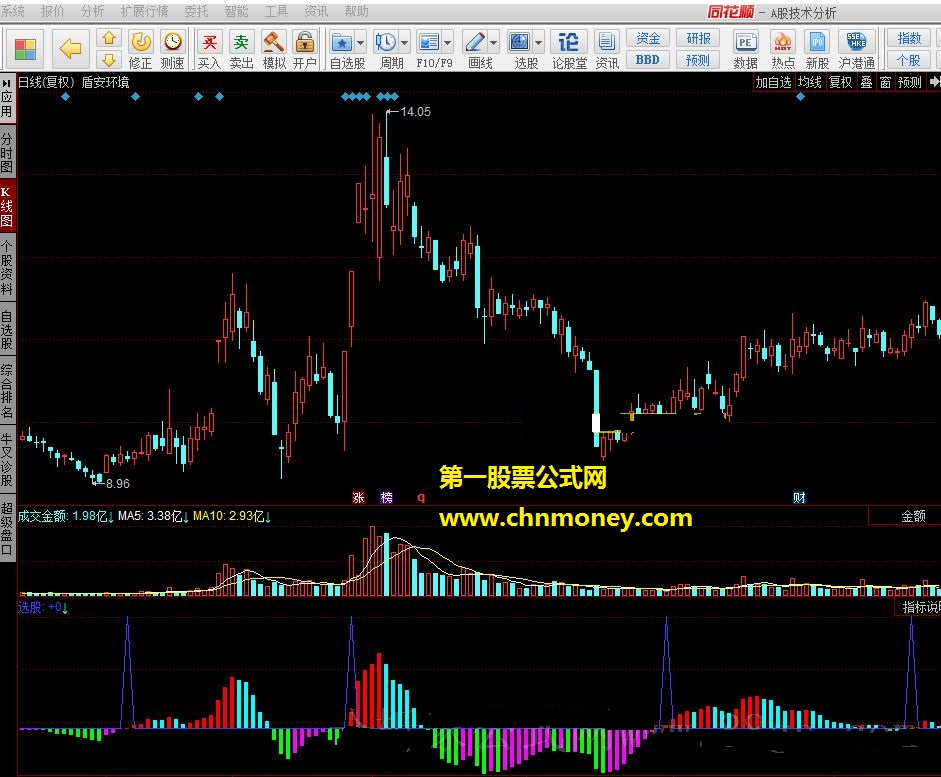Open the 扩展行情 menu
Viewport: 941px width, 777px height.
click(145, 11)
